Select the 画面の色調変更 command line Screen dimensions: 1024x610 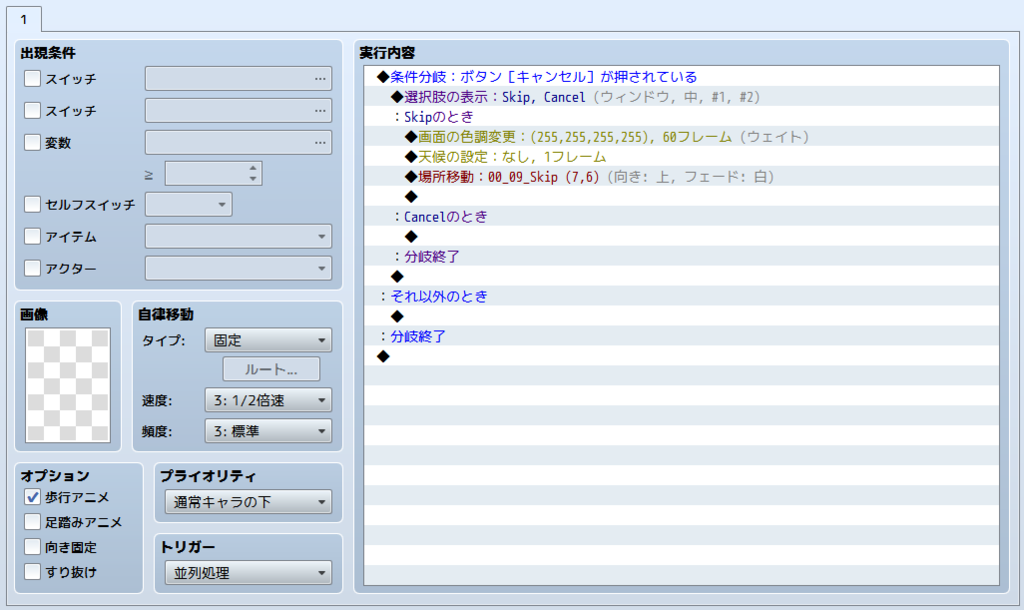681,137
